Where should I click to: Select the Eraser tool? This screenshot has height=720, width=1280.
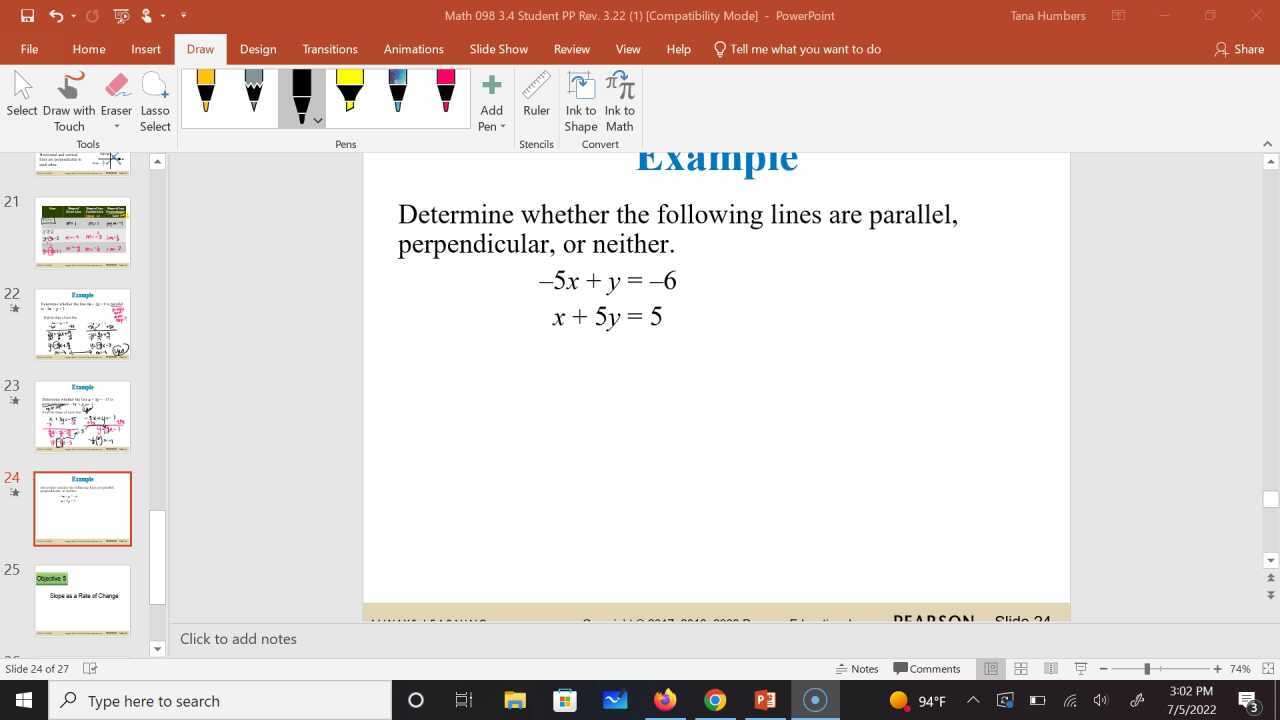click(x=116, y=97)
